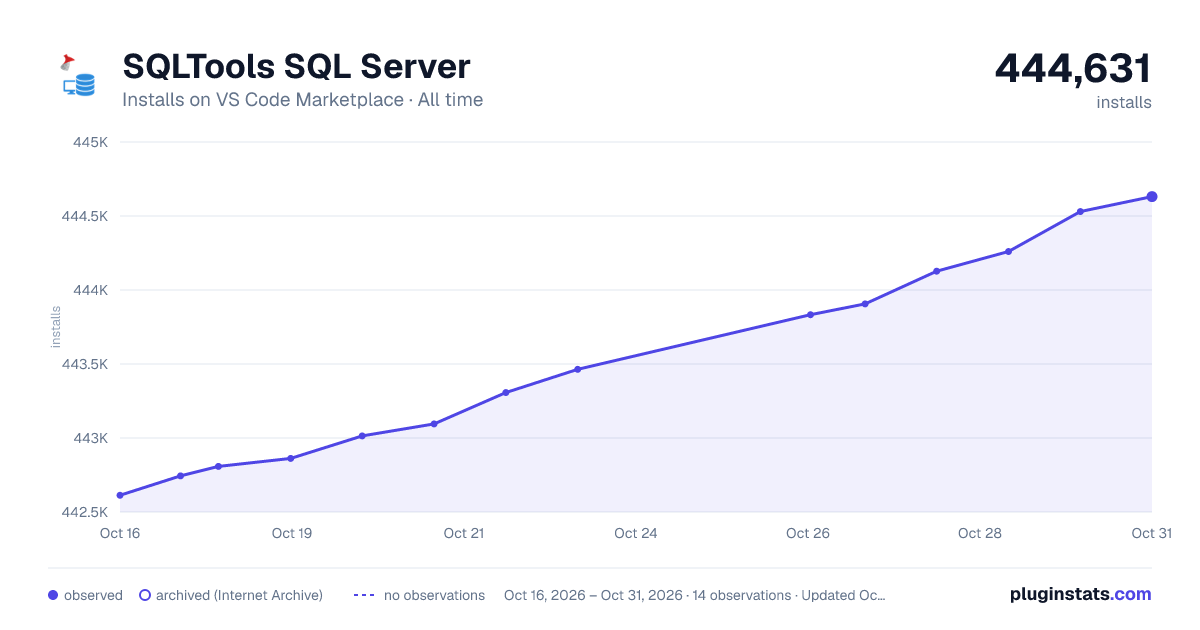
Task: Click the vertical 'installs' axis title
Action: (x=56, y=327)
